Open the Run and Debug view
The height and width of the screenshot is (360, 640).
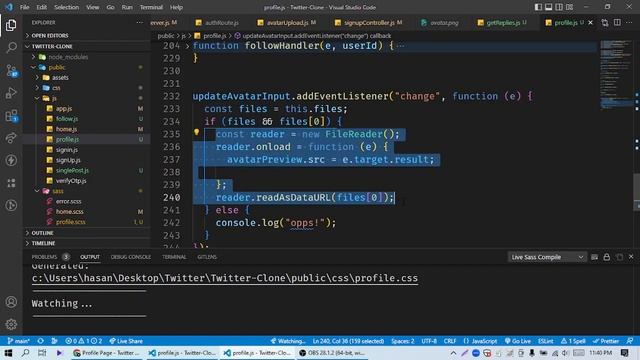11,93
